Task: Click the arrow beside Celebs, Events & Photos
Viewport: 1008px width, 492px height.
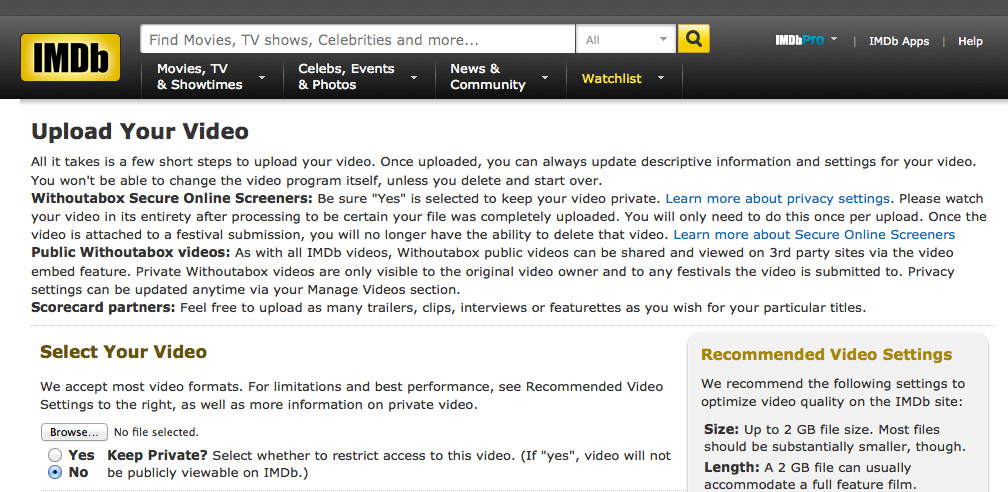Action: 414,78
